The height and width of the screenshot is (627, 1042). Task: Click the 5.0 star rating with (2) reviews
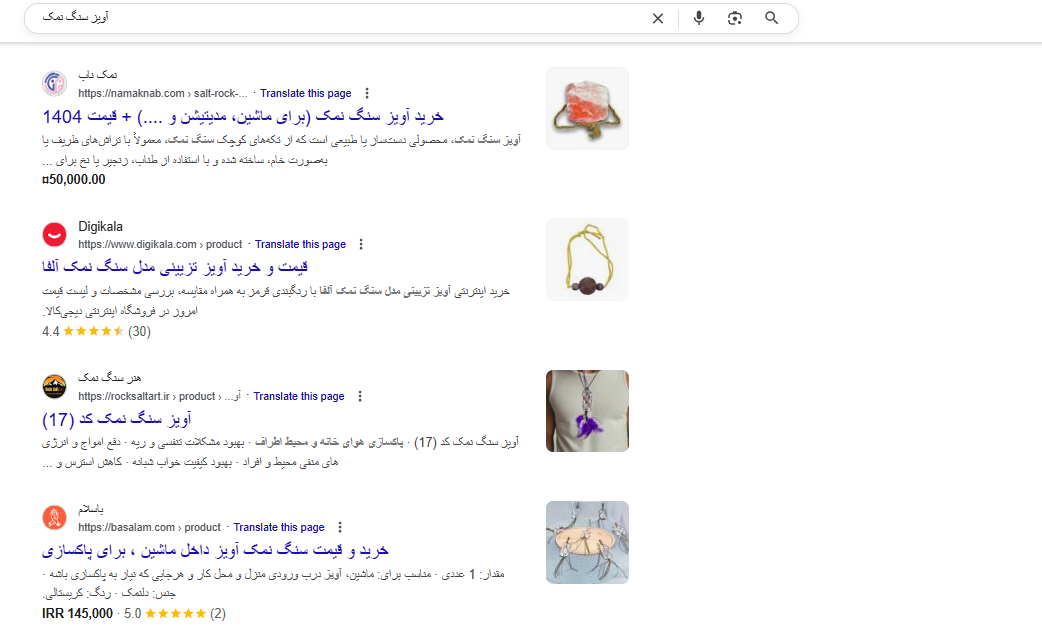175,614
